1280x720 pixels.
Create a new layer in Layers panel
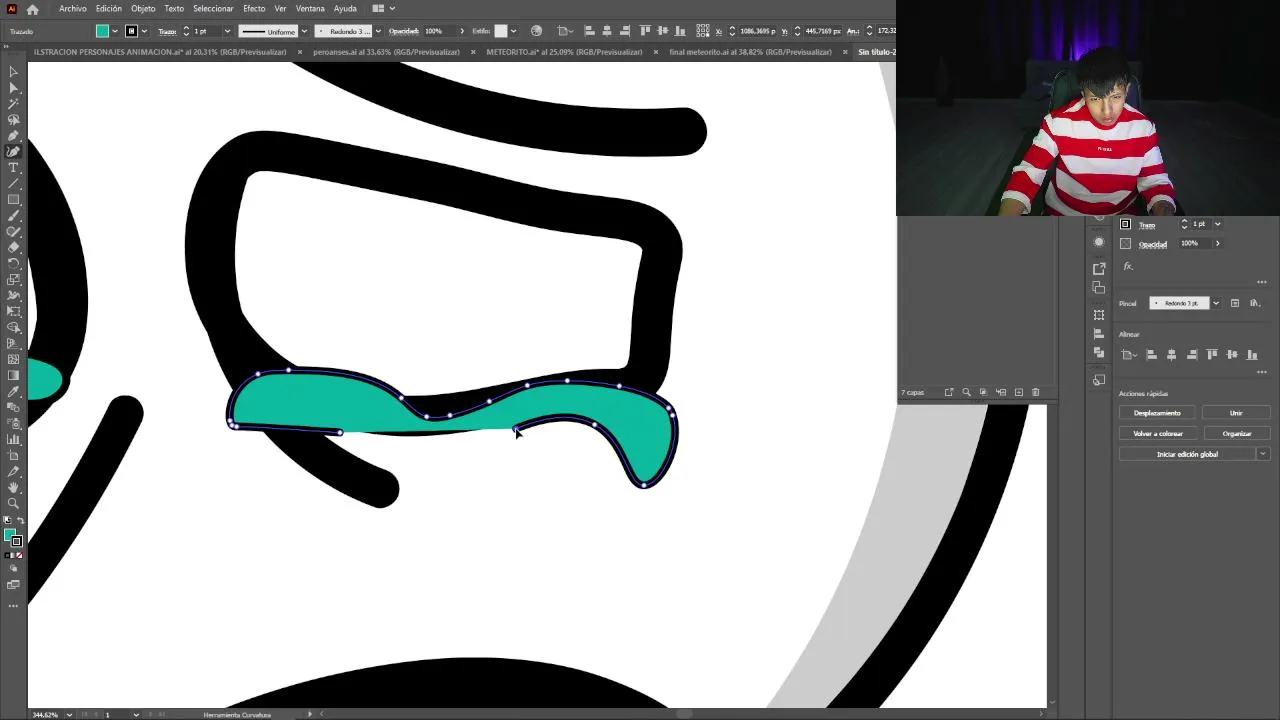point(1018,392)
